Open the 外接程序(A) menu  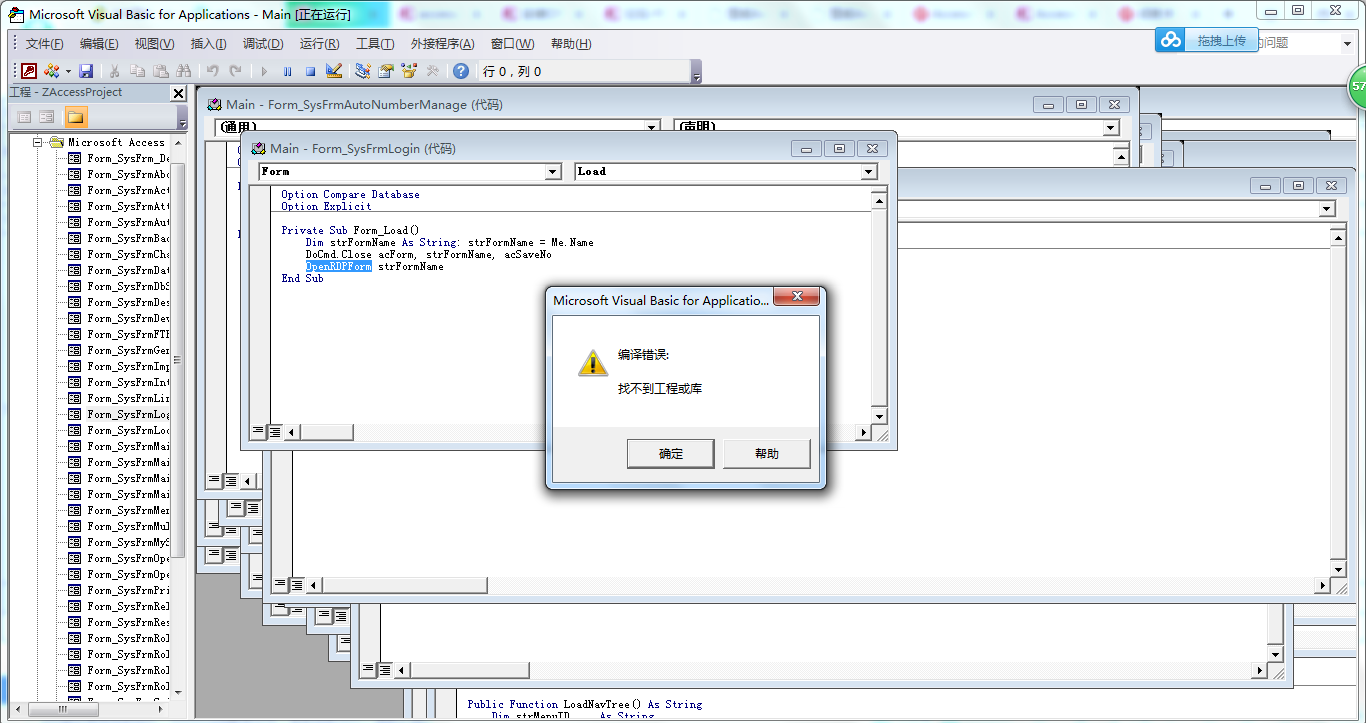[x=442, y=43]
